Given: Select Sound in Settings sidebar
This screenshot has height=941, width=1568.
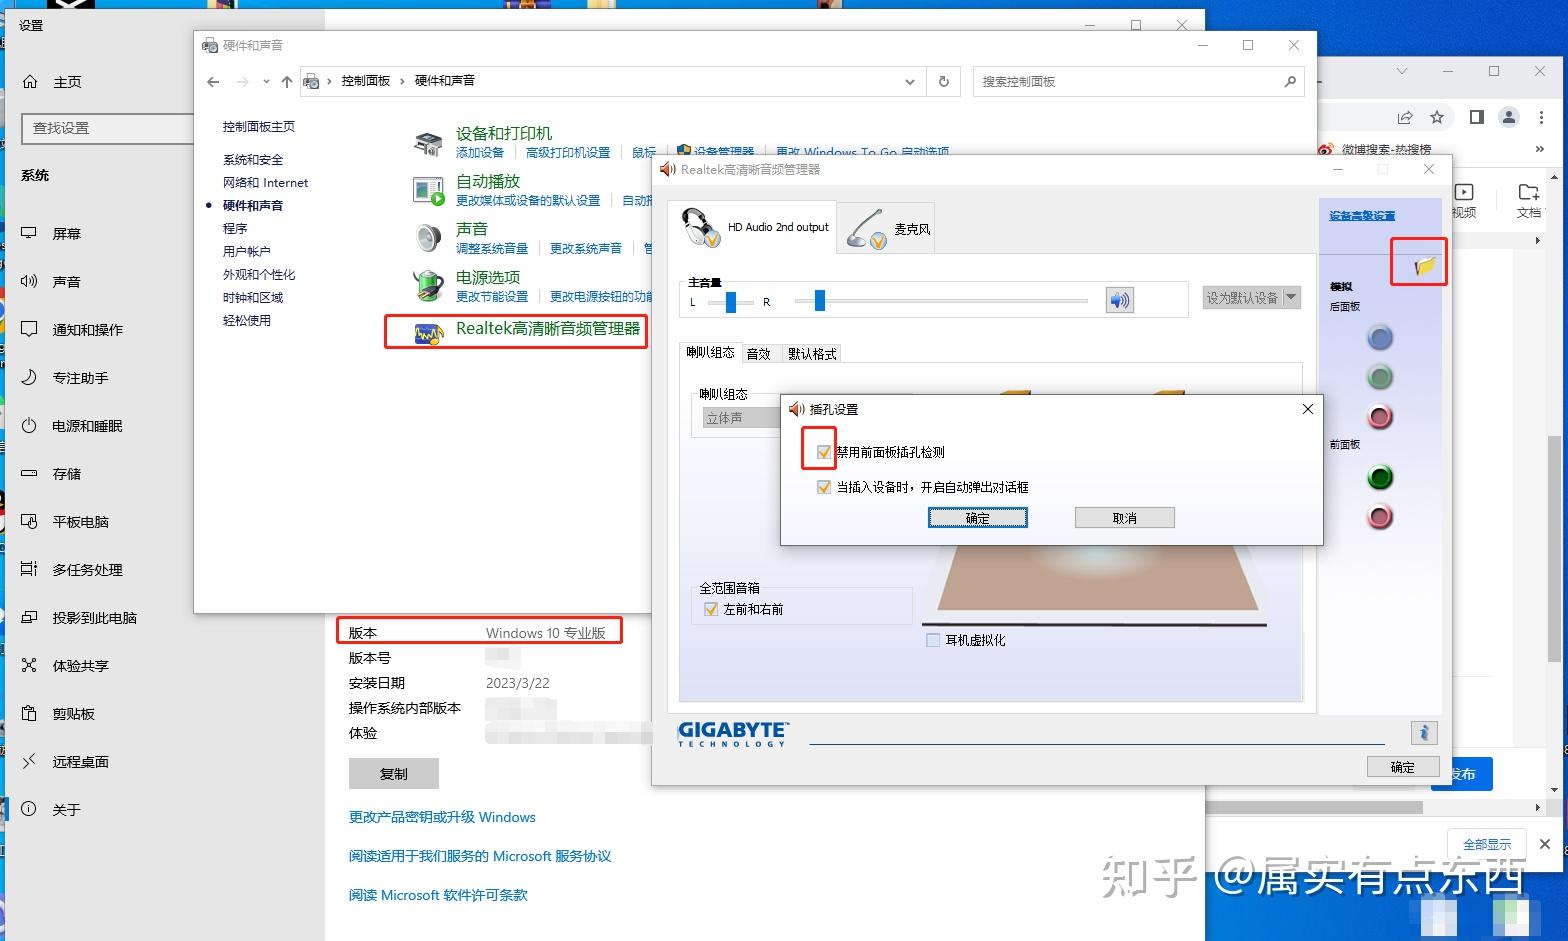Looking at the screenshot, I should (x=66, y=282).
